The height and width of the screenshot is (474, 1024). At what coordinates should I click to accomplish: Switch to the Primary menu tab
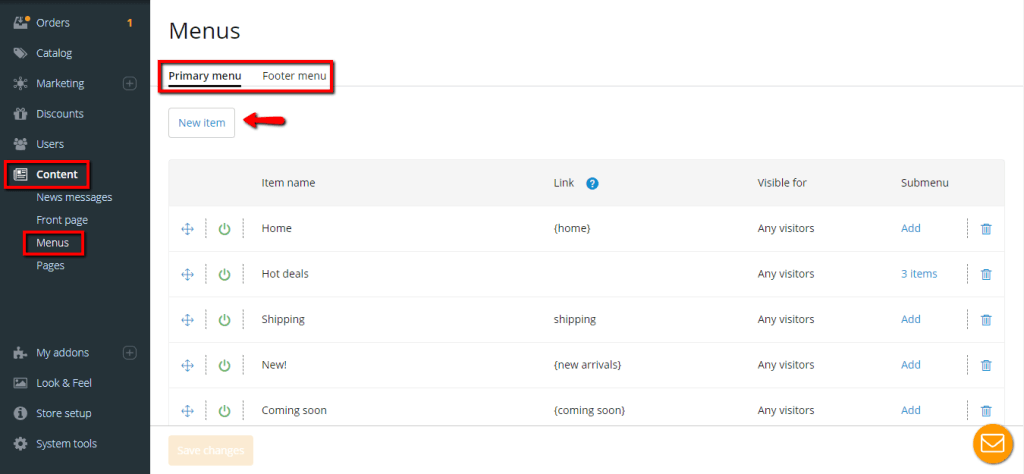coord(205,76)
